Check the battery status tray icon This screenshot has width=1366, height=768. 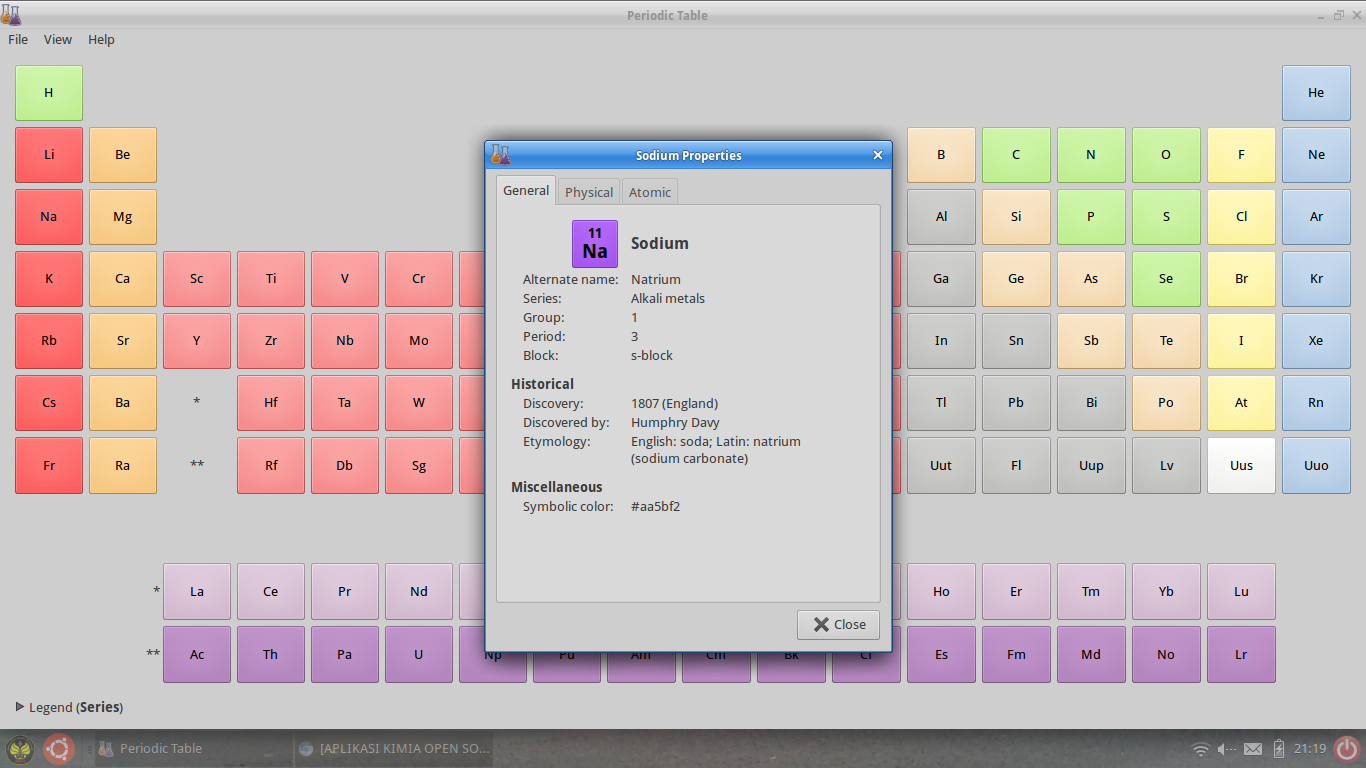[1279, 748]
